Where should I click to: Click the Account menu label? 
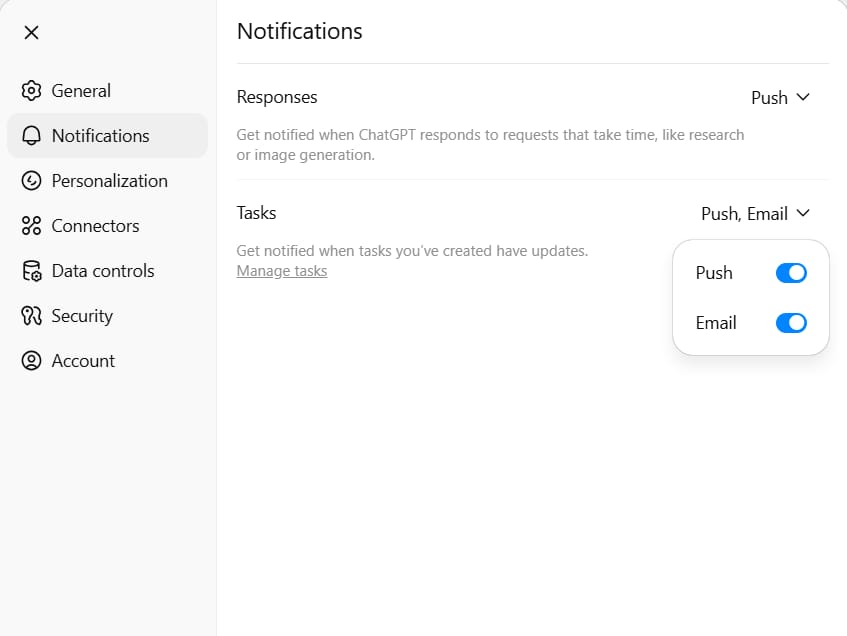pyautogui.click(x=83, y=360)
